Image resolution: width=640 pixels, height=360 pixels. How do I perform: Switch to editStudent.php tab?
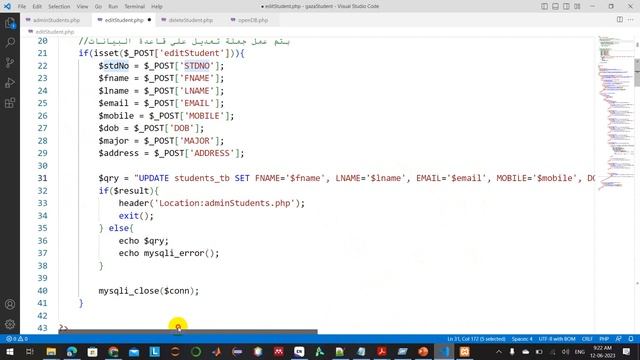[124, 20]
